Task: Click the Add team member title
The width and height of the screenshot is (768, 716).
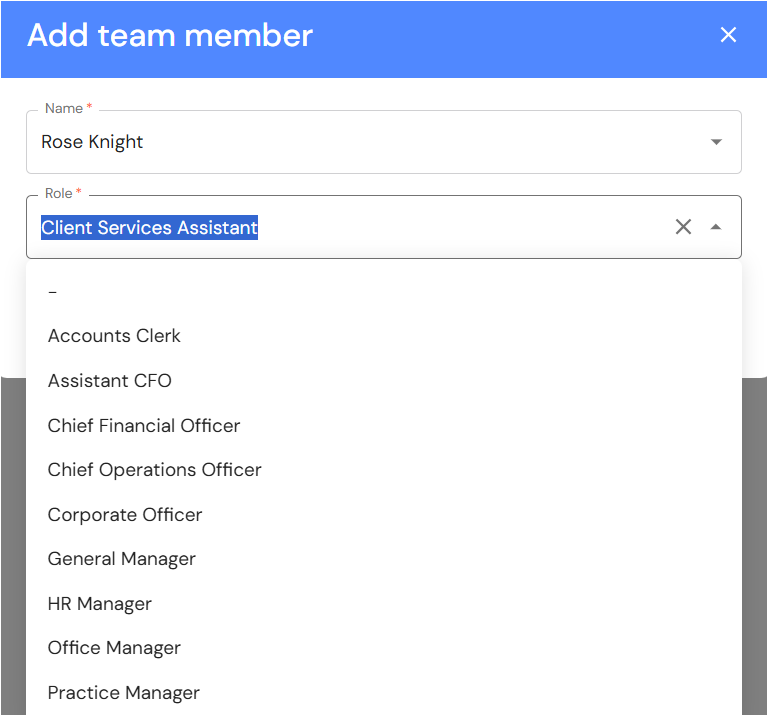Action: tap(170, 36)
